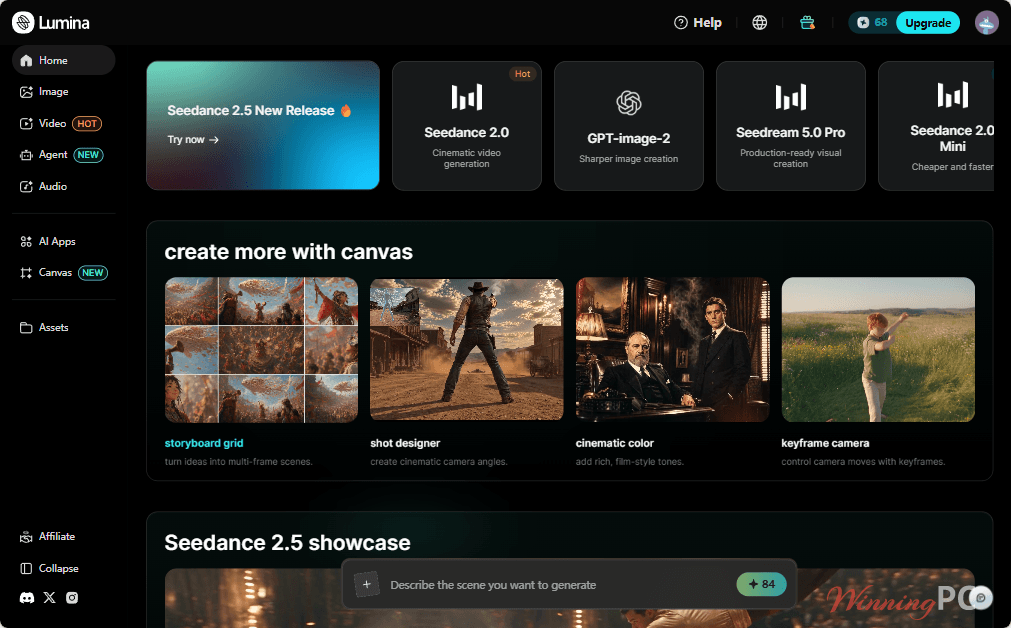The height and width of the screenshot is (628, 1011).
Task: Click the shot designer title
Action: (405, 443)
